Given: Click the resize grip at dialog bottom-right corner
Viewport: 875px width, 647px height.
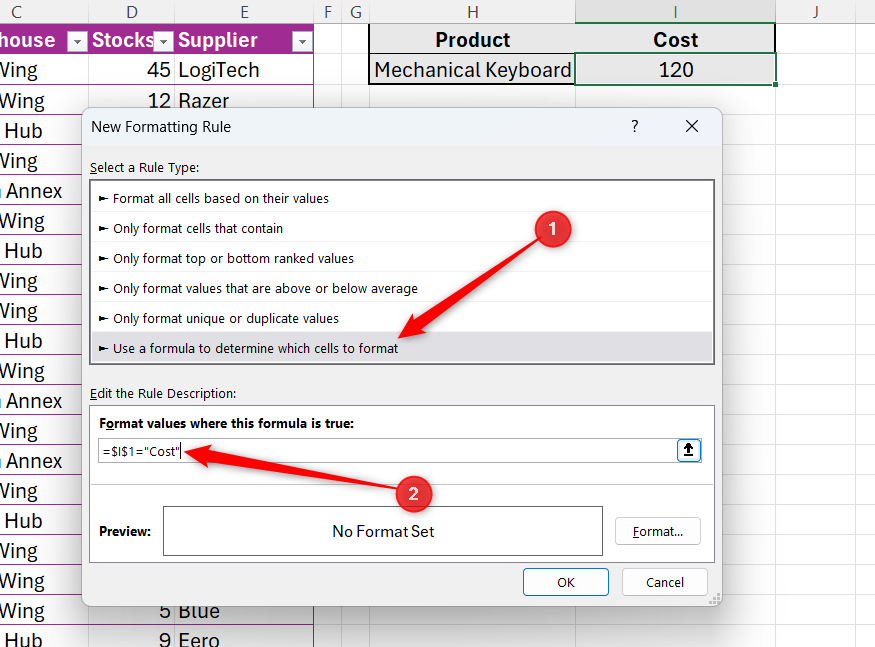Looking at the screenshot, I should (714, 598).
